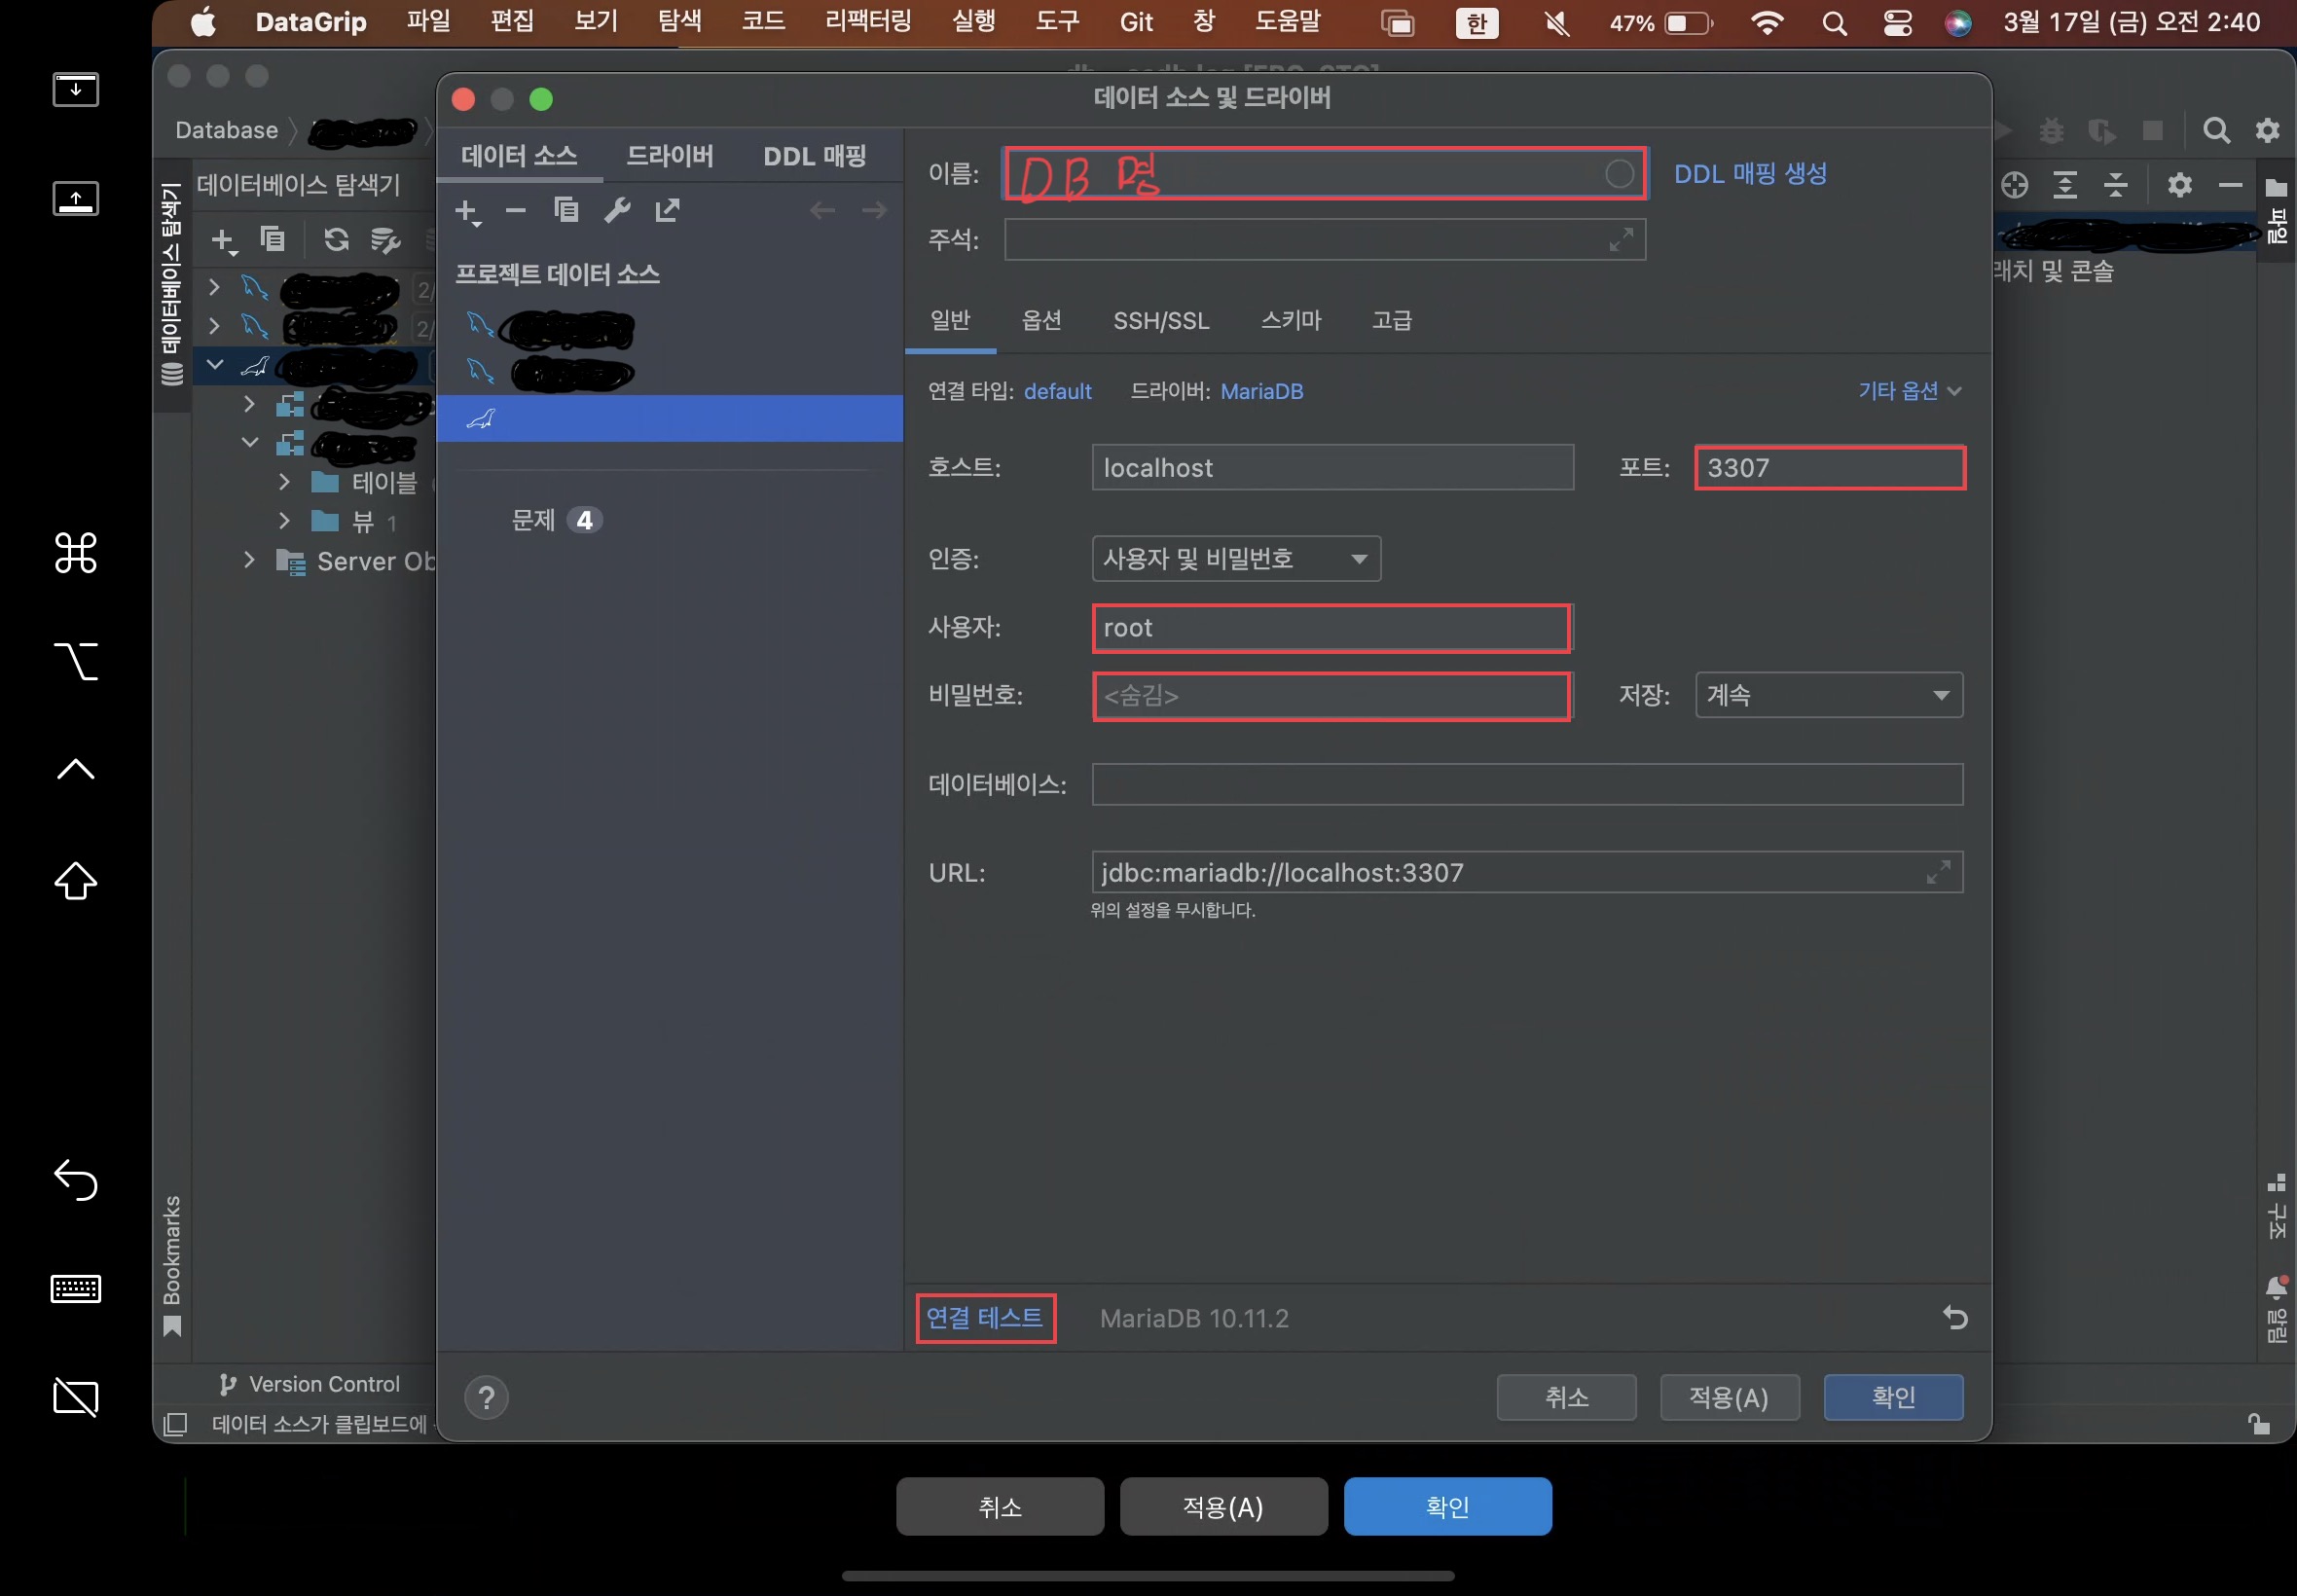Click the duplicate data source icon
Viewport: 2297px width, 1596px height.
point(566,210)
